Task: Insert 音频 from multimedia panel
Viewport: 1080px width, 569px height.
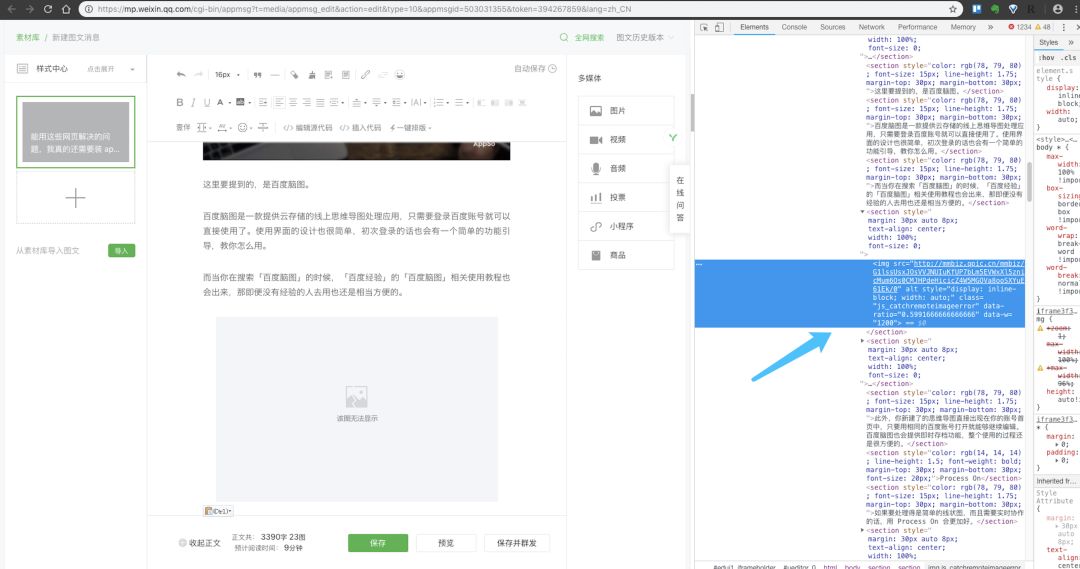Action: 626,169
